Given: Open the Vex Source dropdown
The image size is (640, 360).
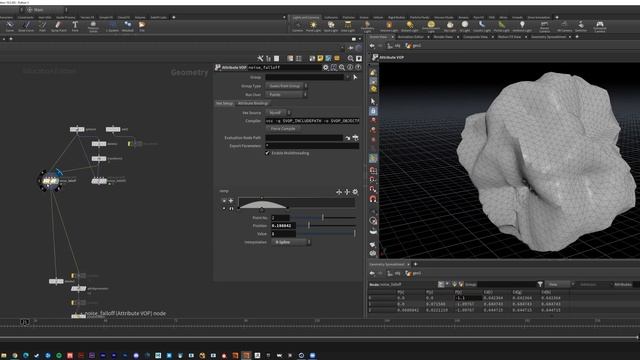Looking at the screenshot, I should (278, 112).
